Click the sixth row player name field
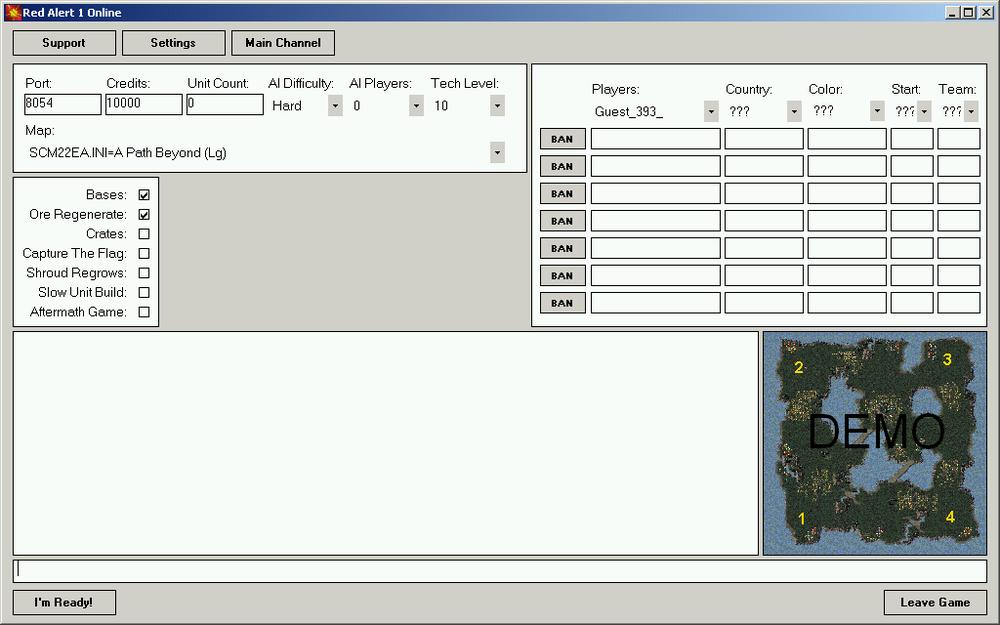The height and width of the screenshot is (625, 1000). point(656,276)
